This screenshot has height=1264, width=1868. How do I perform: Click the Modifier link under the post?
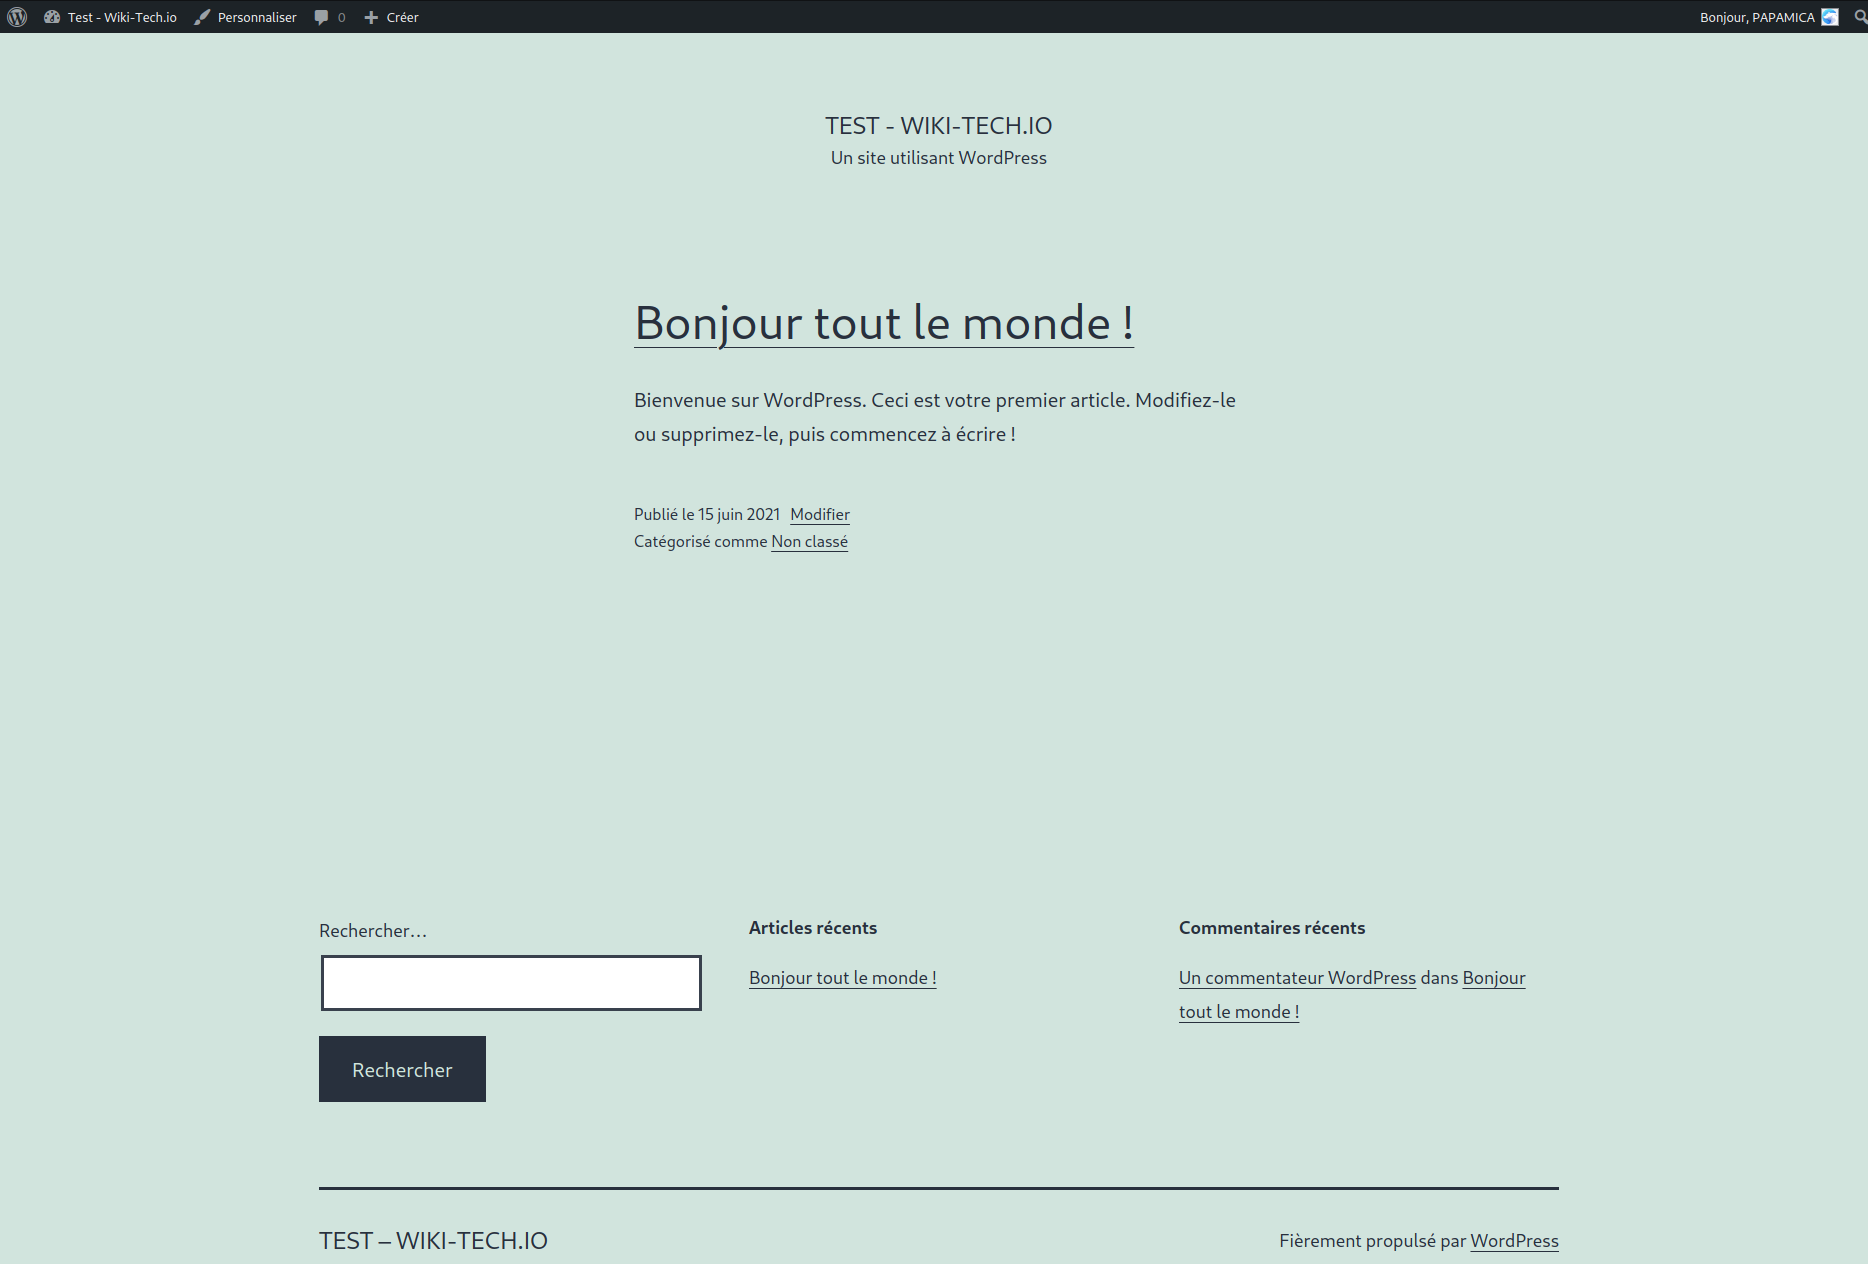[819, 514]
